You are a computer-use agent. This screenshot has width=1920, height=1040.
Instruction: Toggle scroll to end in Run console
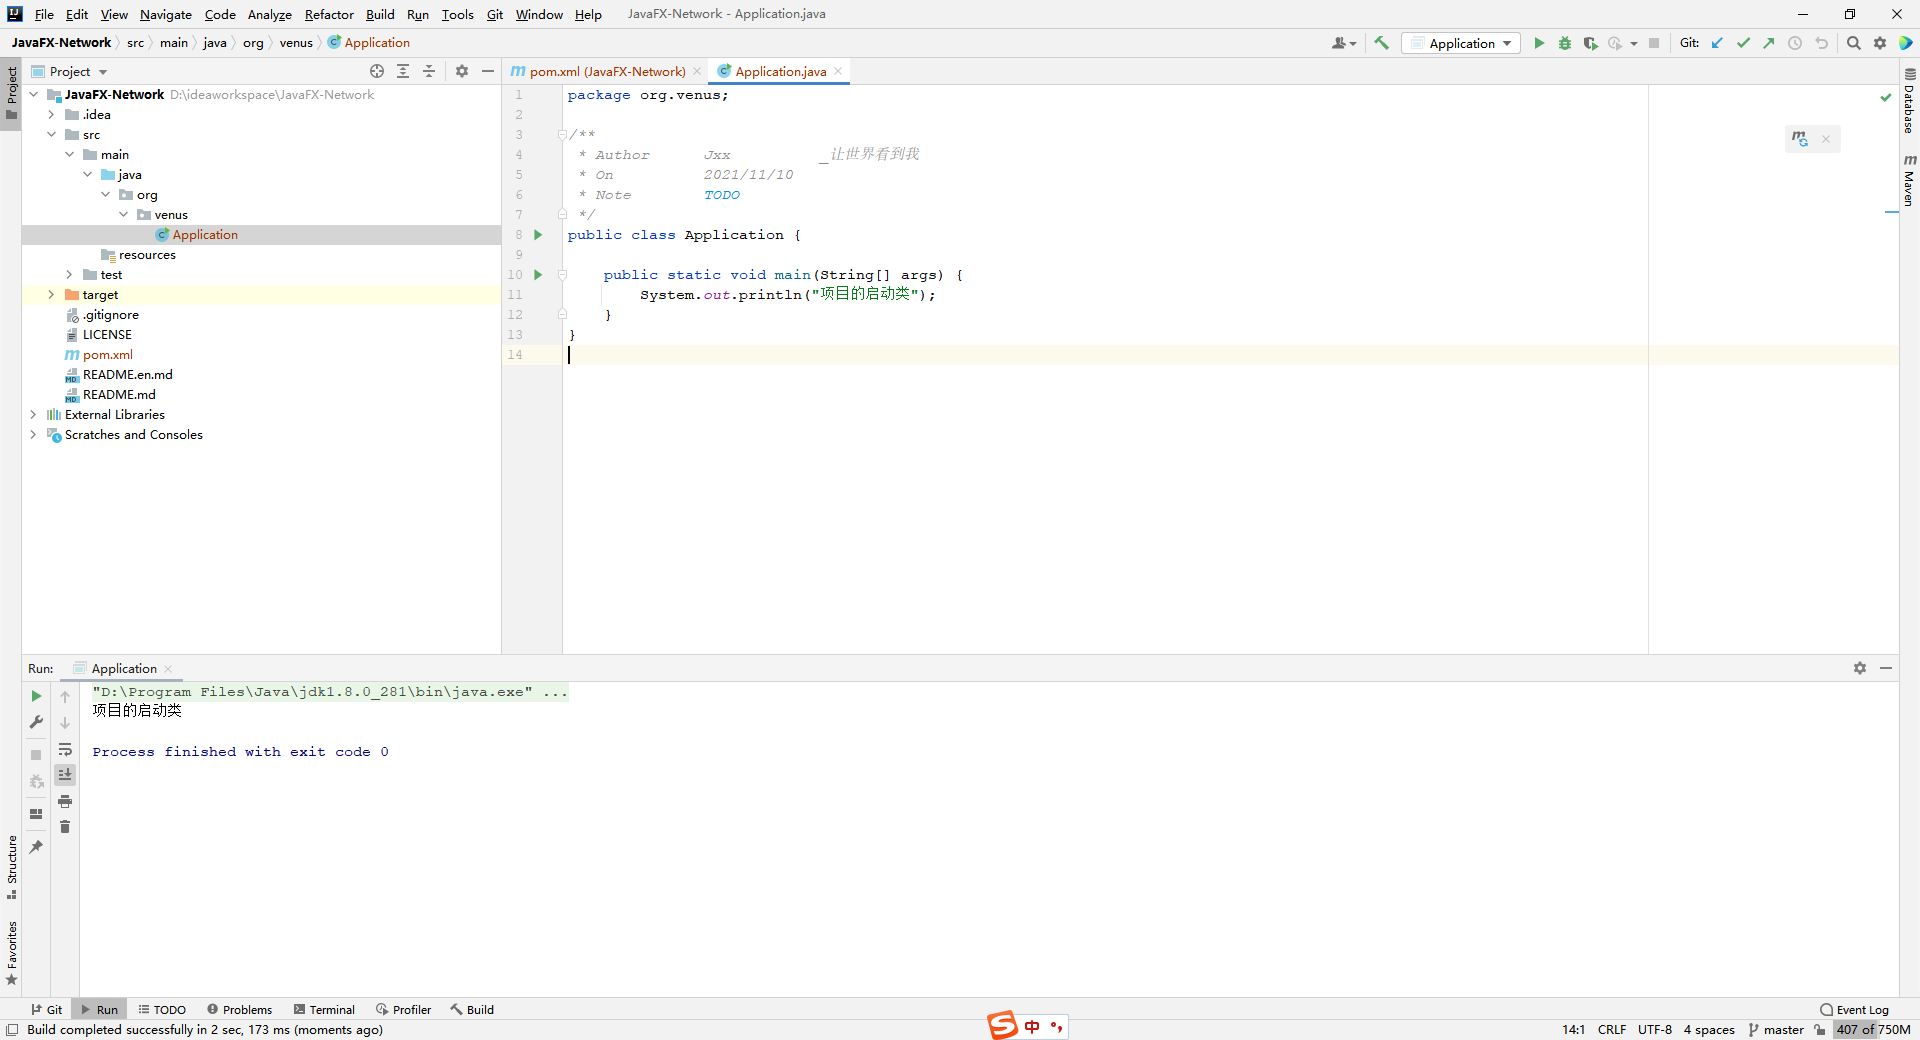tap(65, 775)
